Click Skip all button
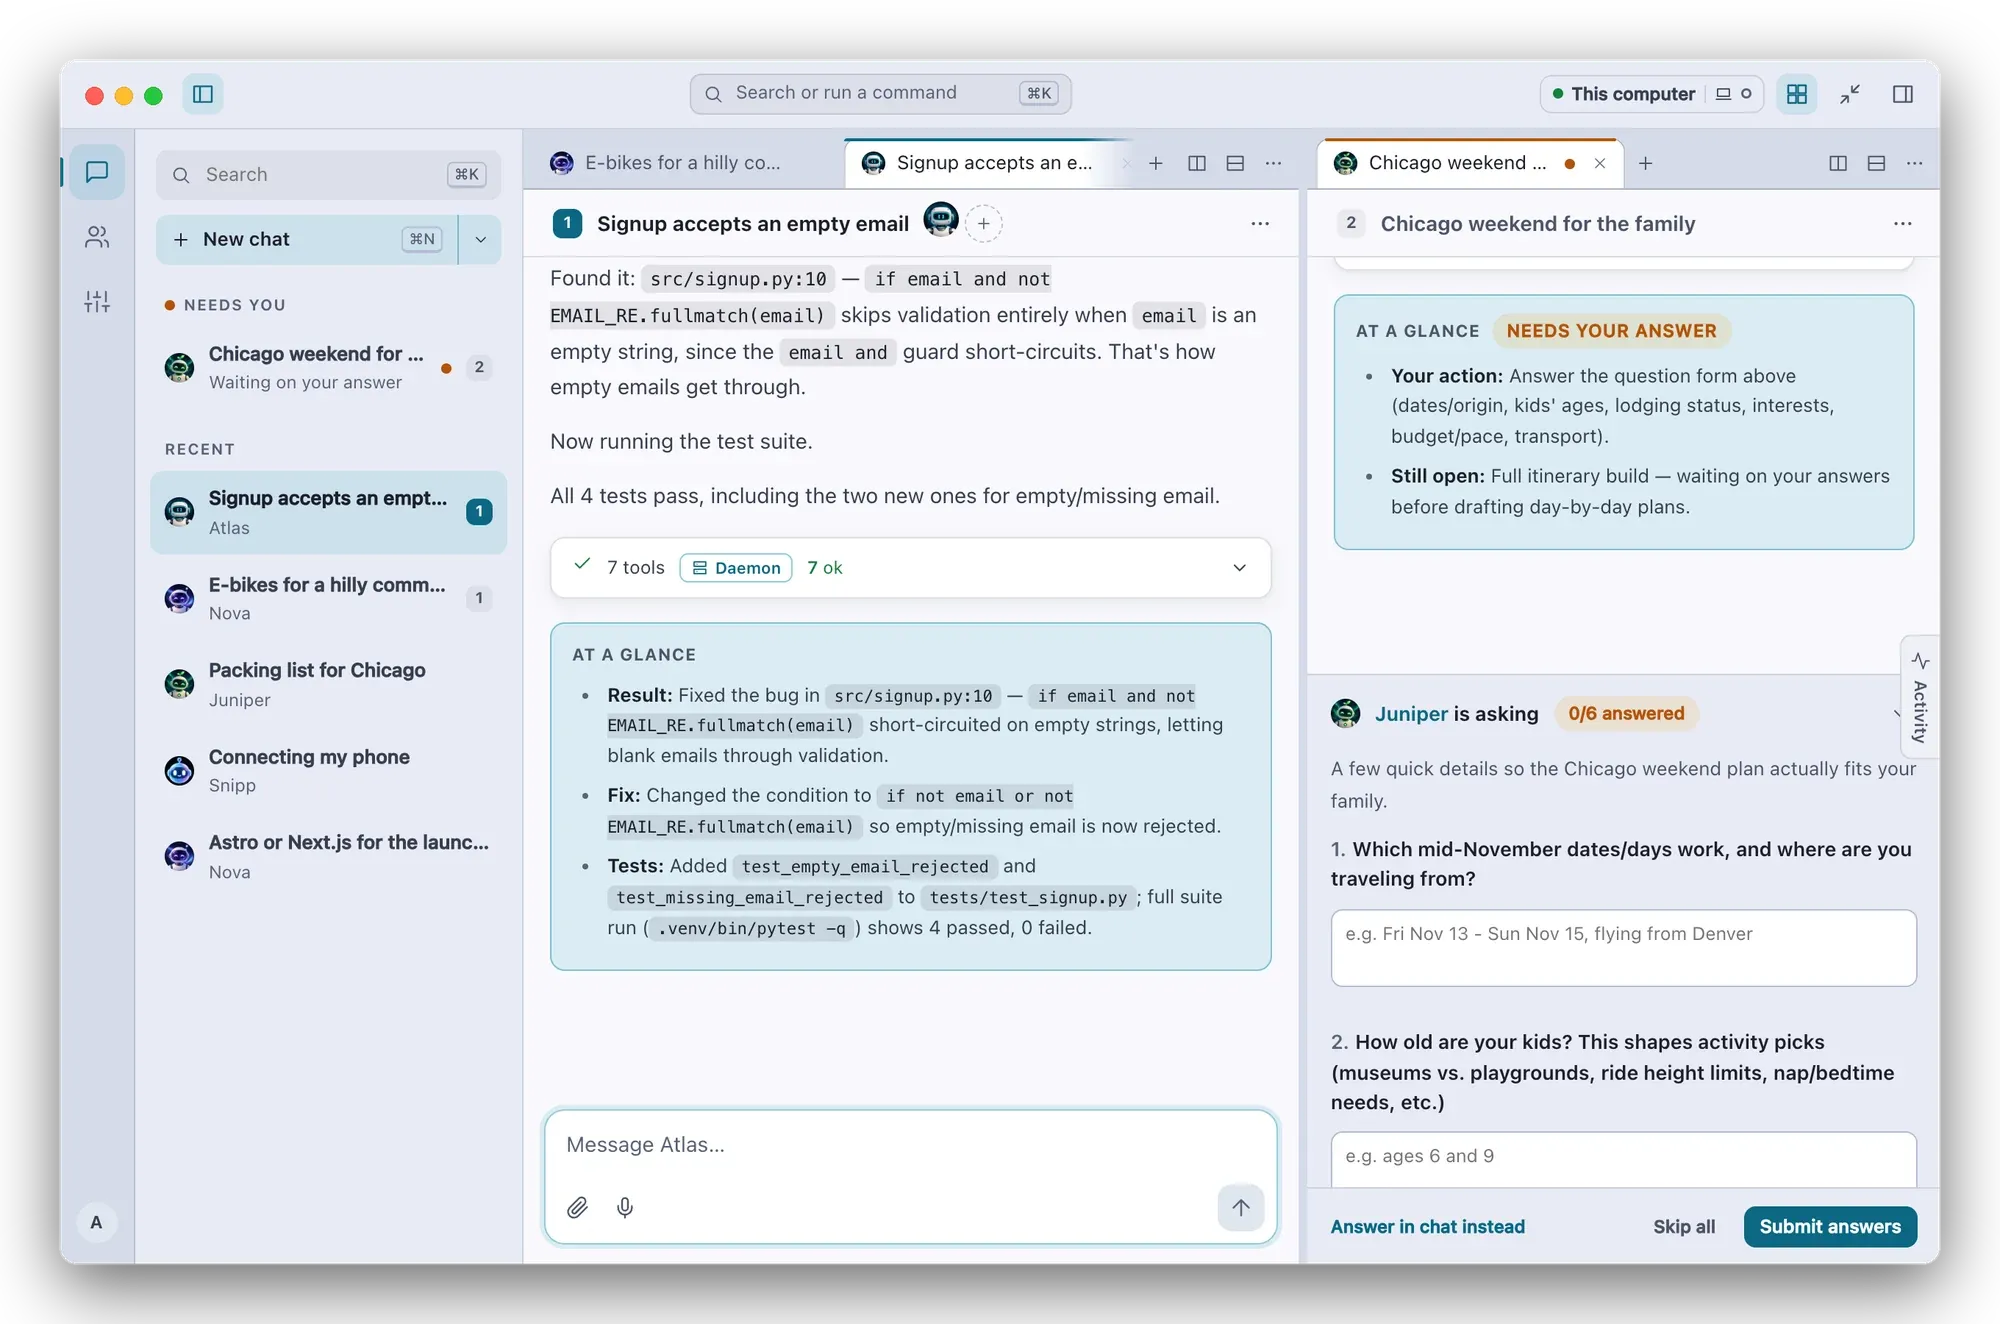 [1684, 1227]
